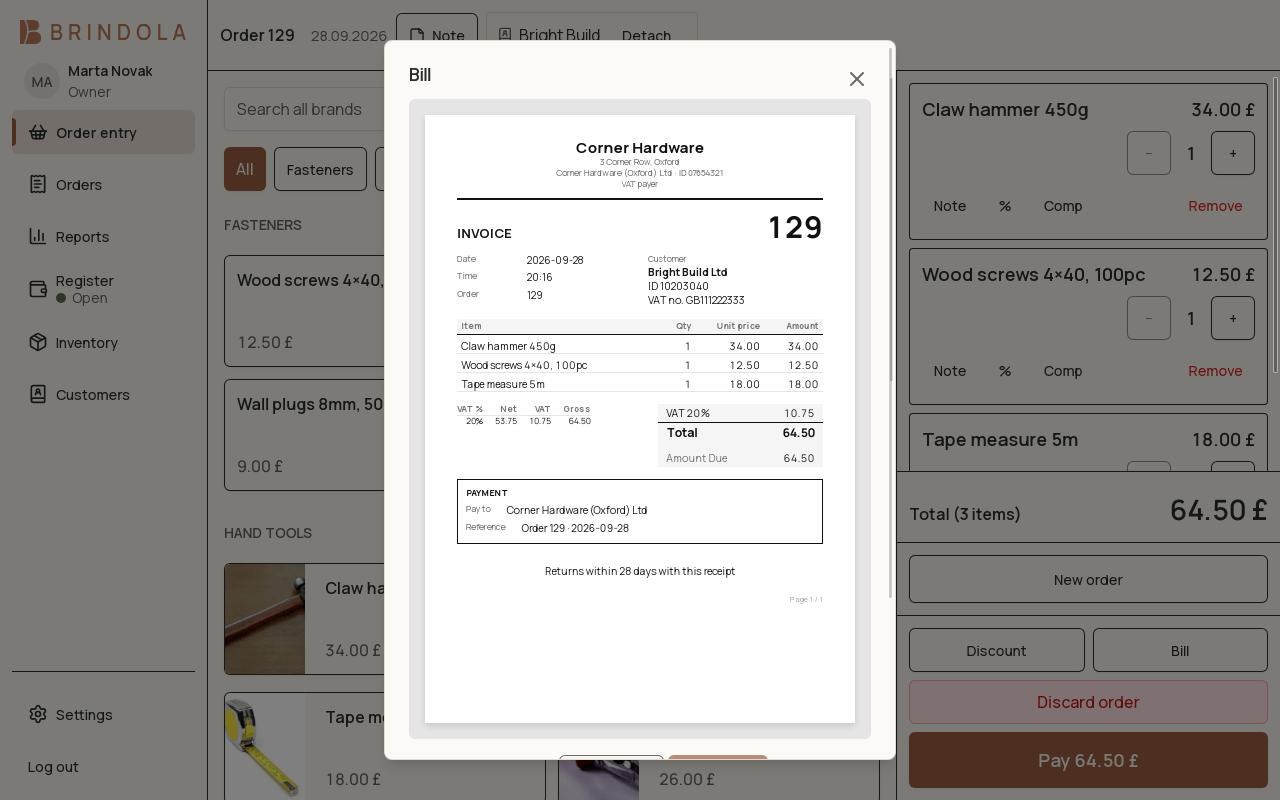Go to the Inventory page

[x=103, y=342]
